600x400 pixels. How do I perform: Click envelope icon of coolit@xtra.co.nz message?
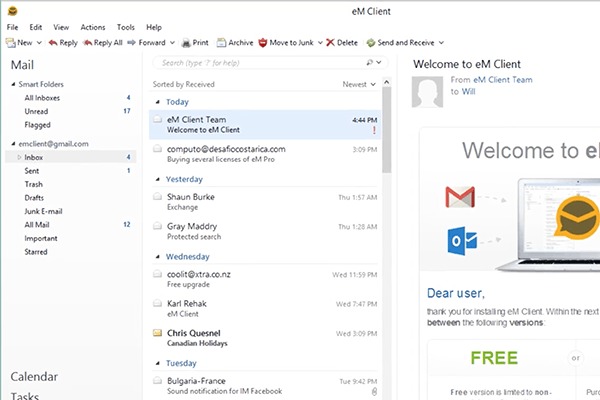click(157, 274)
